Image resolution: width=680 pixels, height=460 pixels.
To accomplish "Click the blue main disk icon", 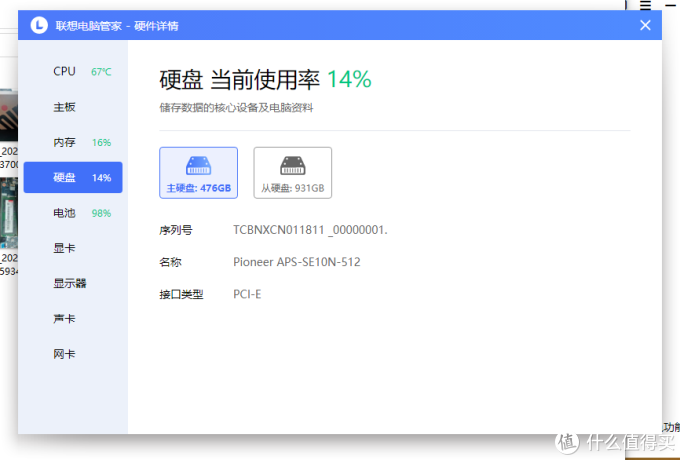I will (x=199, y=166).
